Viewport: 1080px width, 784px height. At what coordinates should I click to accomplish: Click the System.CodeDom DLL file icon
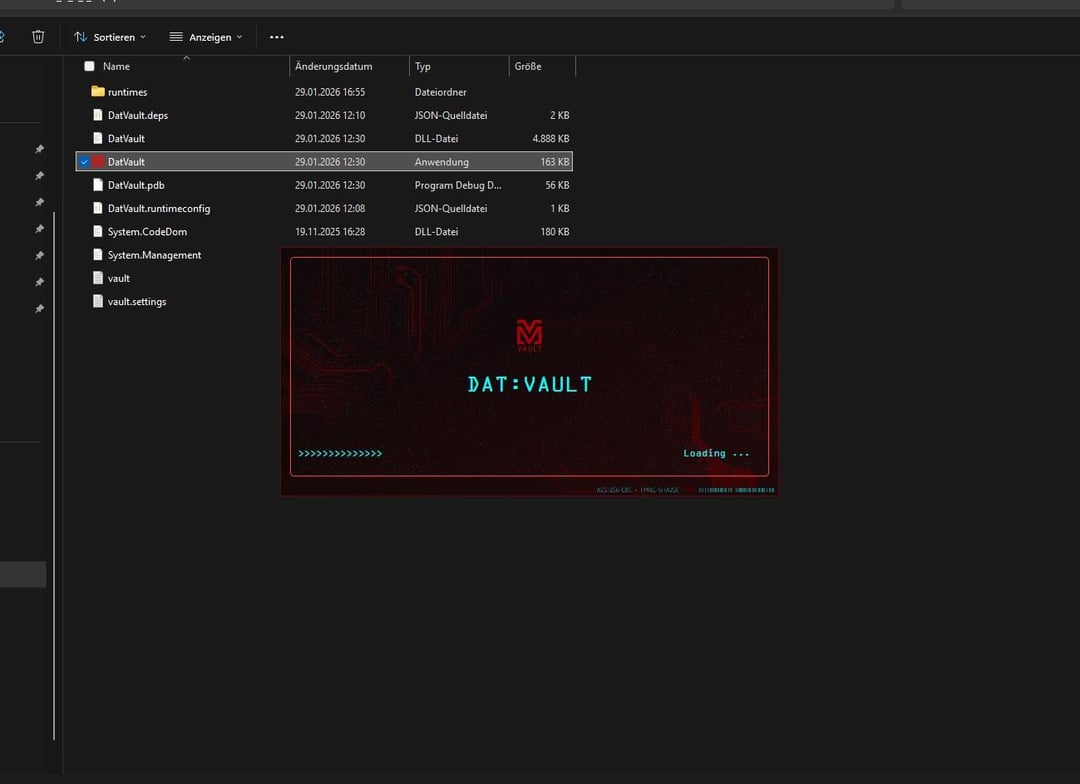[x=98, y=232]
